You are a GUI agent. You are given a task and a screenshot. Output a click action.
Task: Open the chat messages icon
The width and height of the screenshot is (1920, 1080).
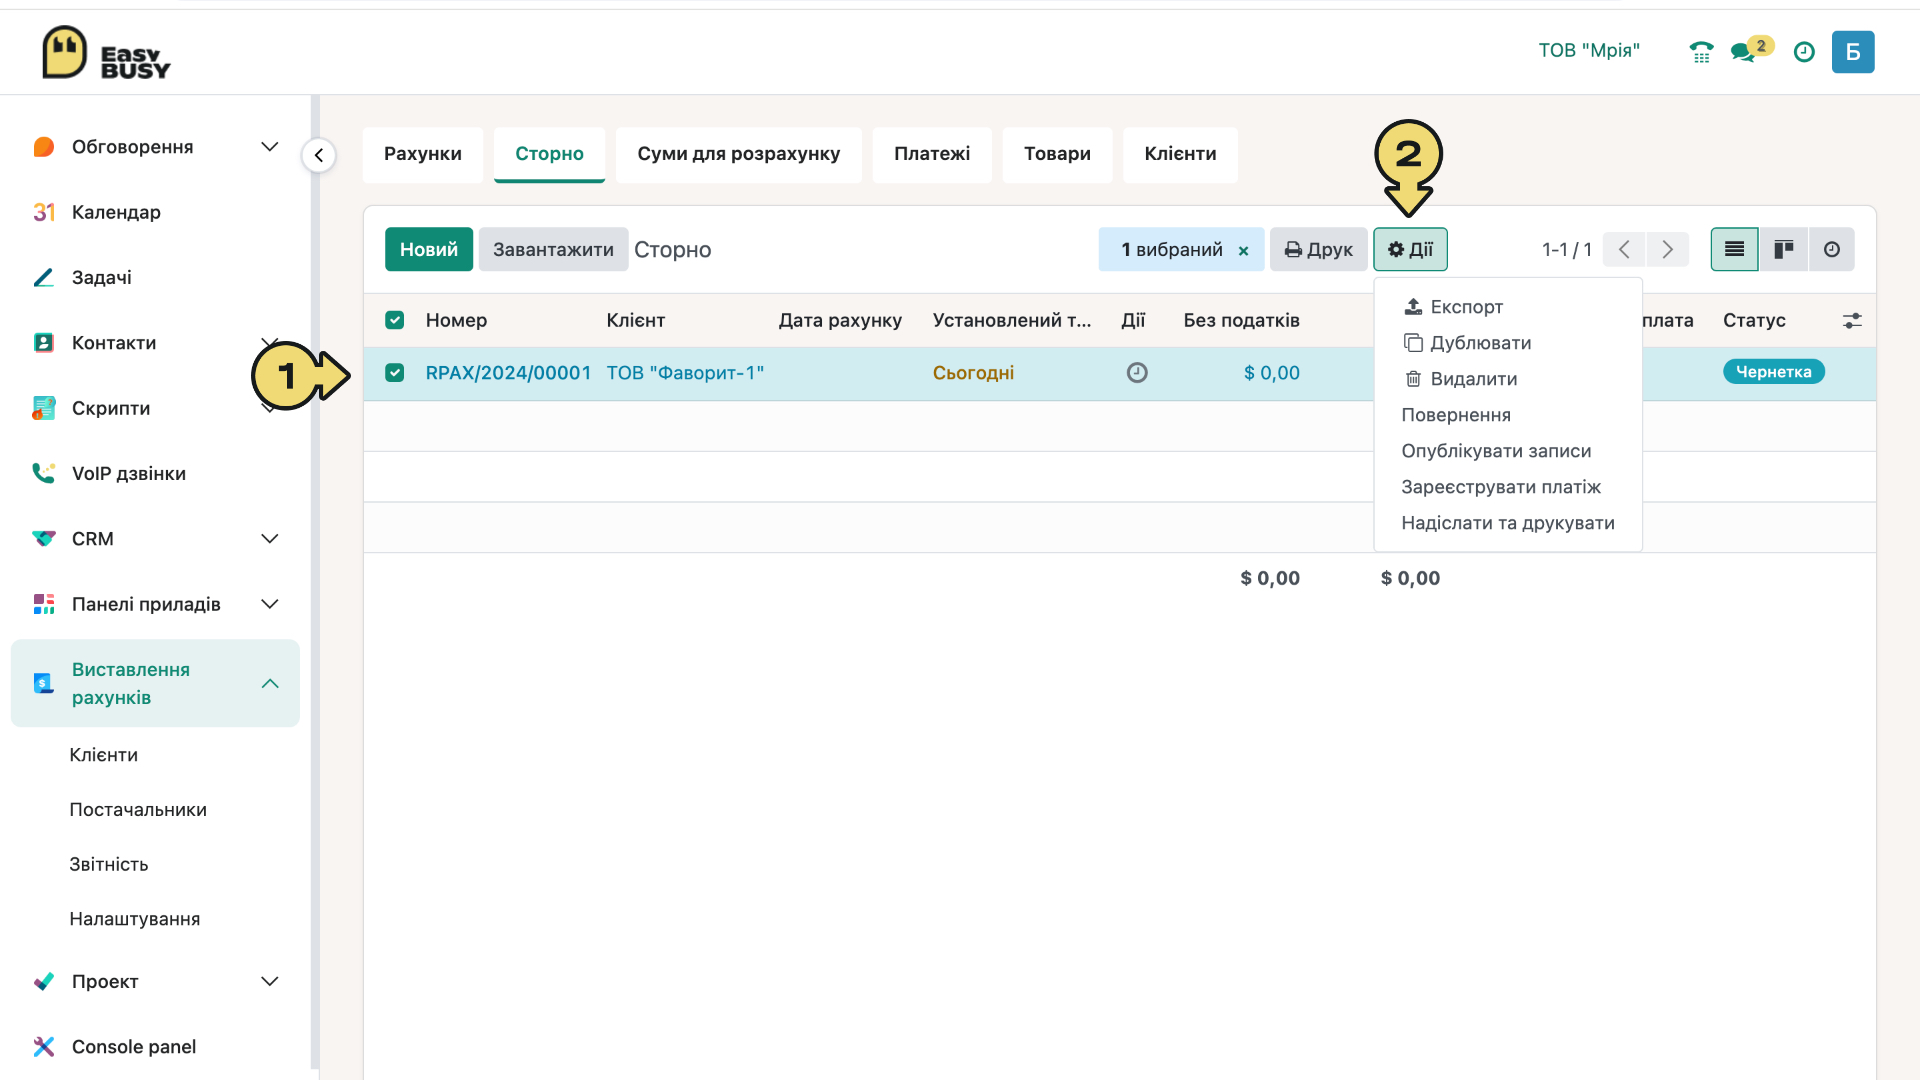(x=1743, y=52)
